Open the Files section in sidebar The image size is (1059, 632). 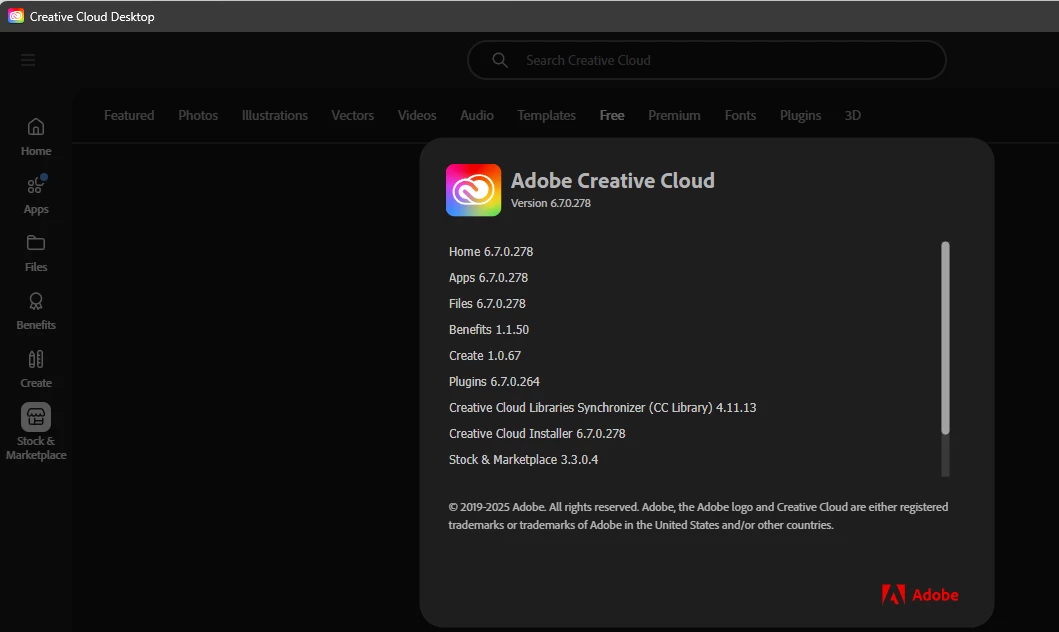point(36,253)
